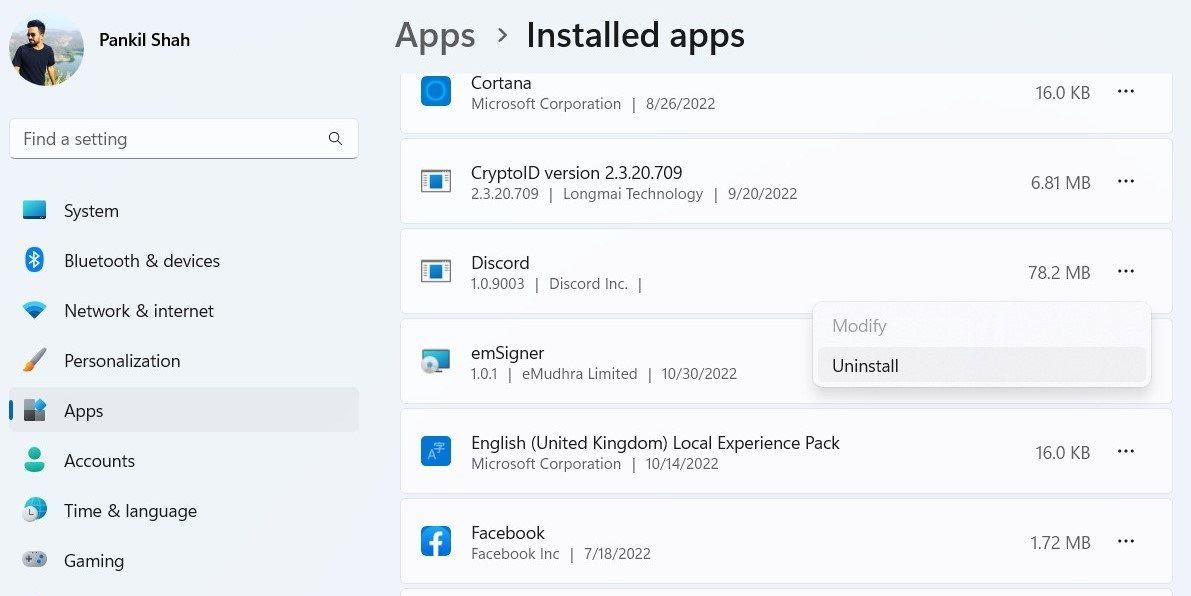Click the search magnifier icon
The height and width of the screenshot is (596, 1191).
tap(335, 138)
